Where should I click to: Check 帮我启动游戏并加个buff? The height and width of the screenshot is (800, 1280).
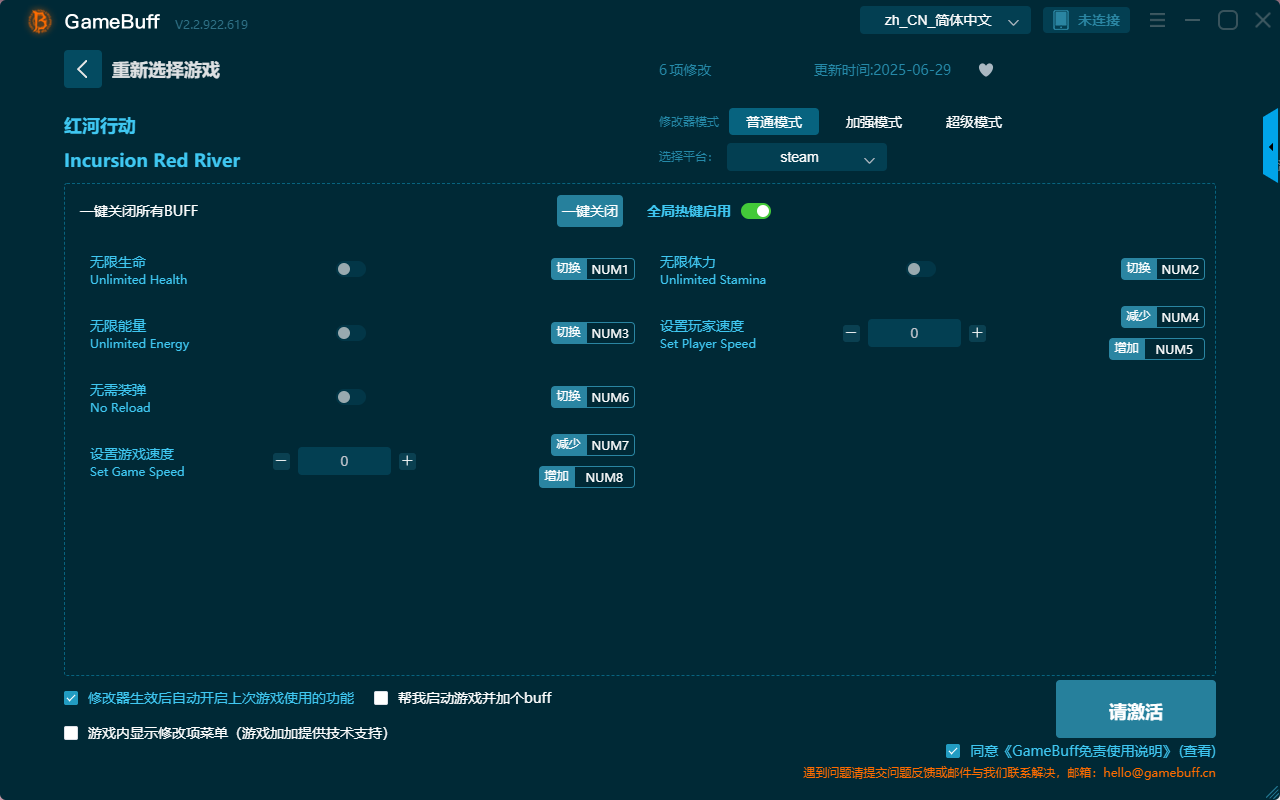[381, 698]
